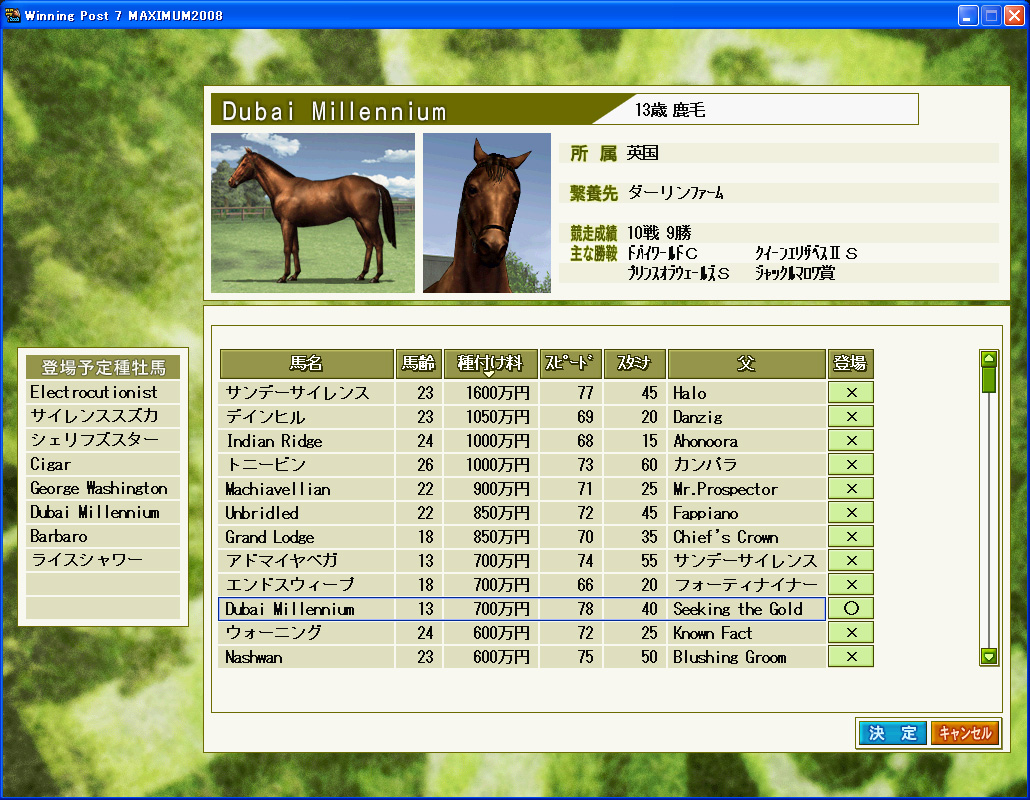Select デインヒル name in table
The width and height of the screenshot is (1030, 800).
[x=306, y=416]
